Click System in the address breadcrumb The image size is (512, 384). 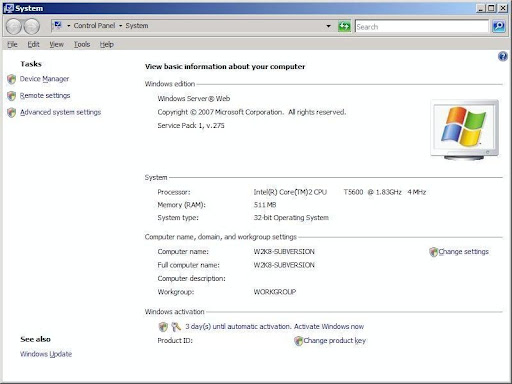137,26
